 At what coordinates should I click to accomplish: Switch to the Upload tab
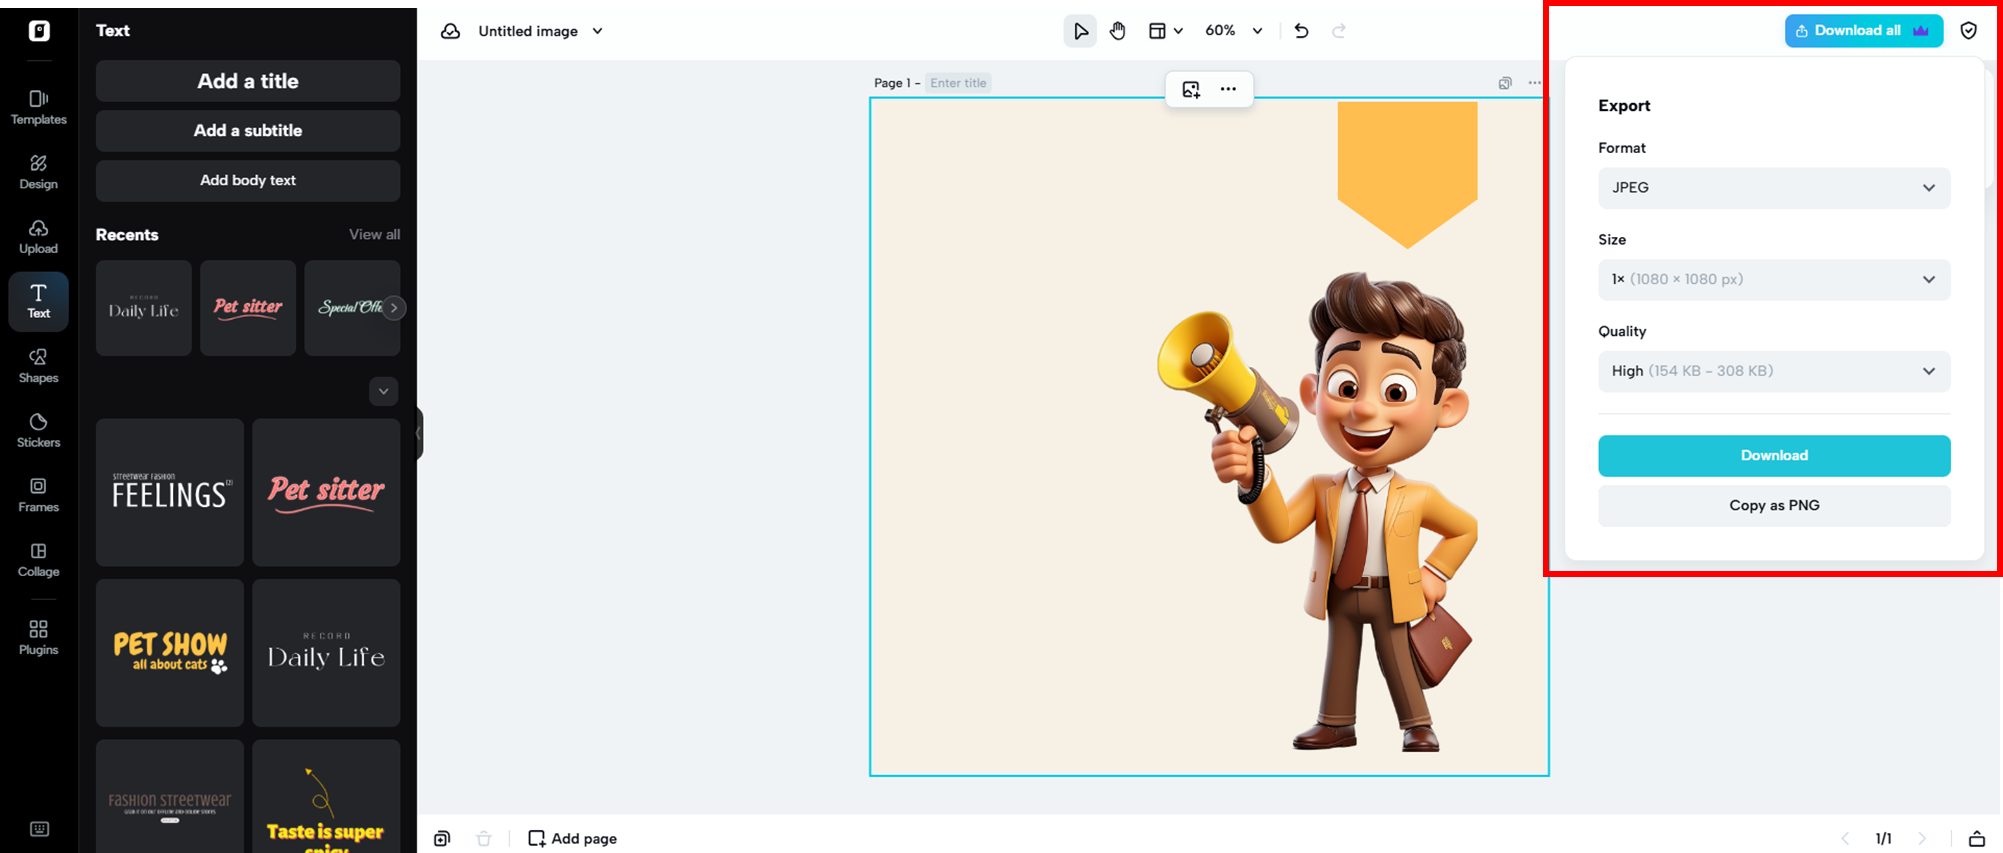point(38,237)
